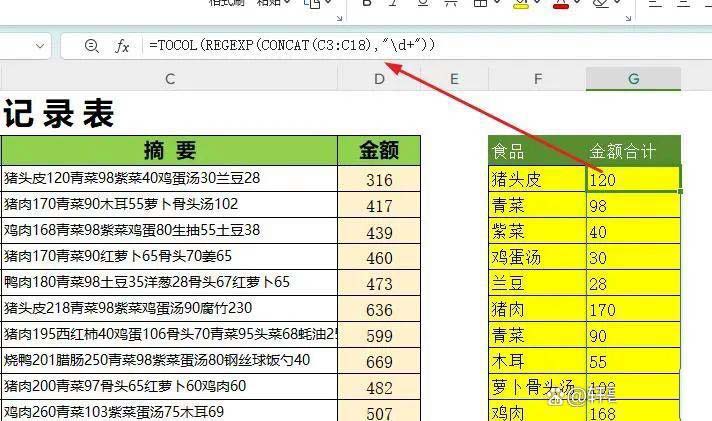Select column D header
The height and width of the screenshot is (421, 712).
(x=379, y=79)
